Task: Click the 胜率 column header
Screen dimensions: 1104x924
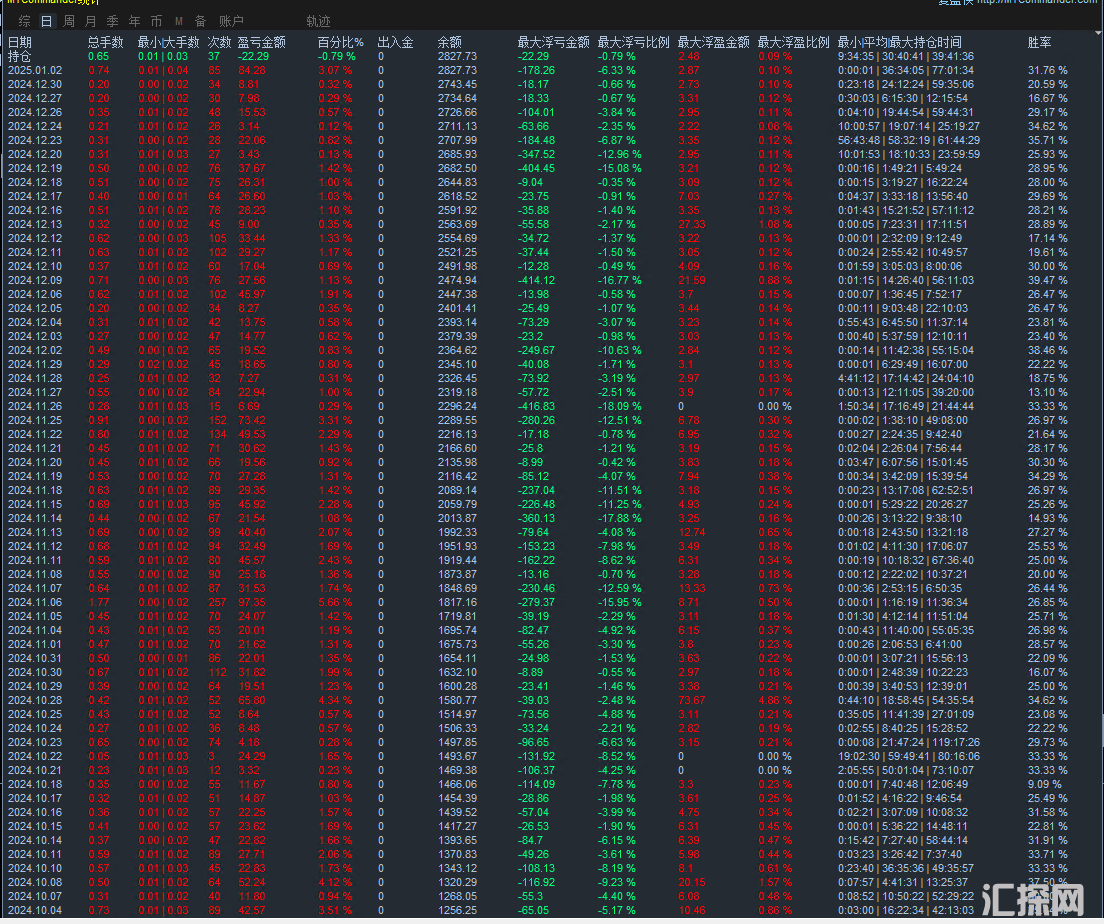Action: [x=1039, y=43]
